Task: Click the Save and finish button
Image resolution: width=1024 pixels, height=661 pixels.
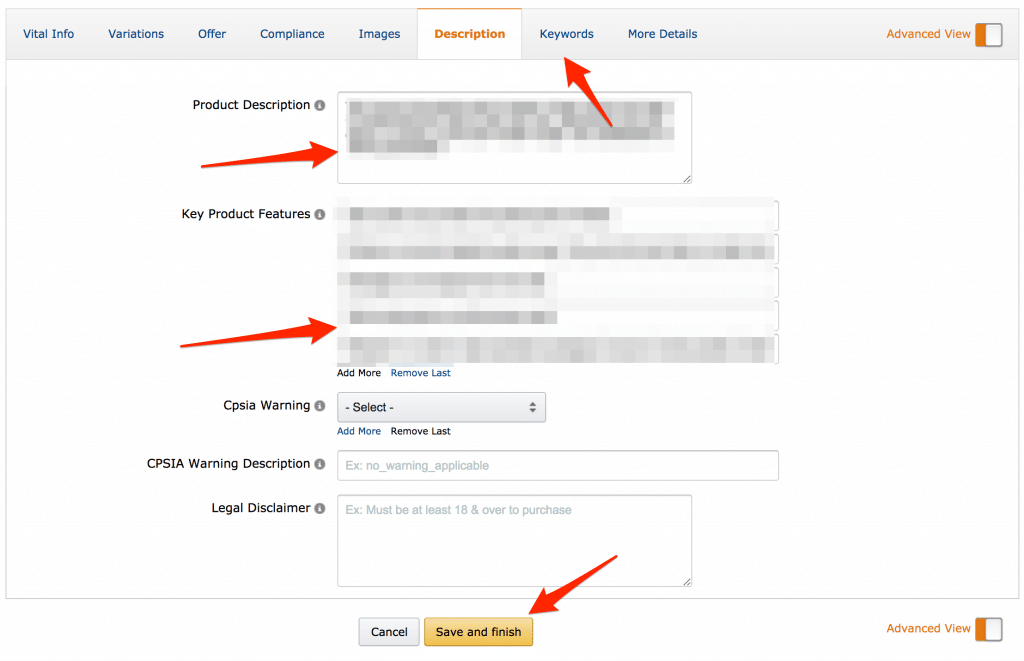Action: point(478,632)
